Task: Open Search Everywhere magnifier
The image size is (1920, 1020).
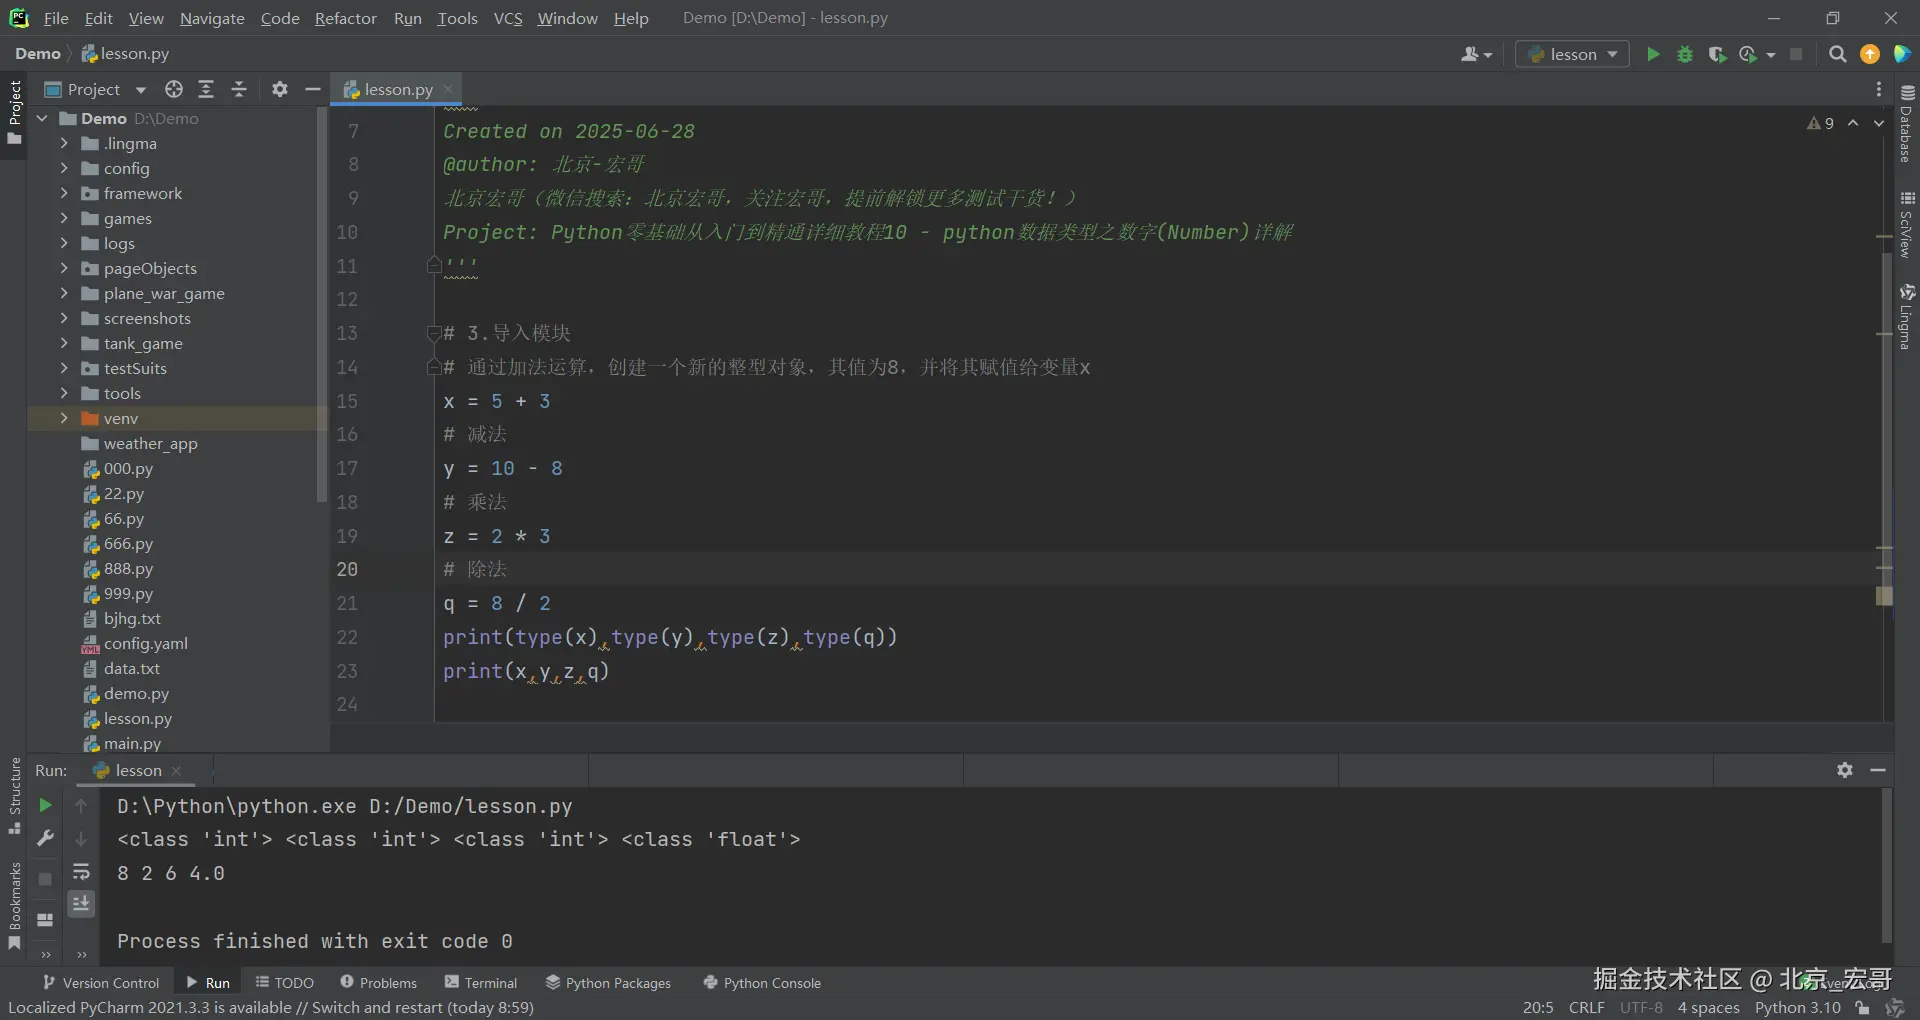Action: [1837, 54]
